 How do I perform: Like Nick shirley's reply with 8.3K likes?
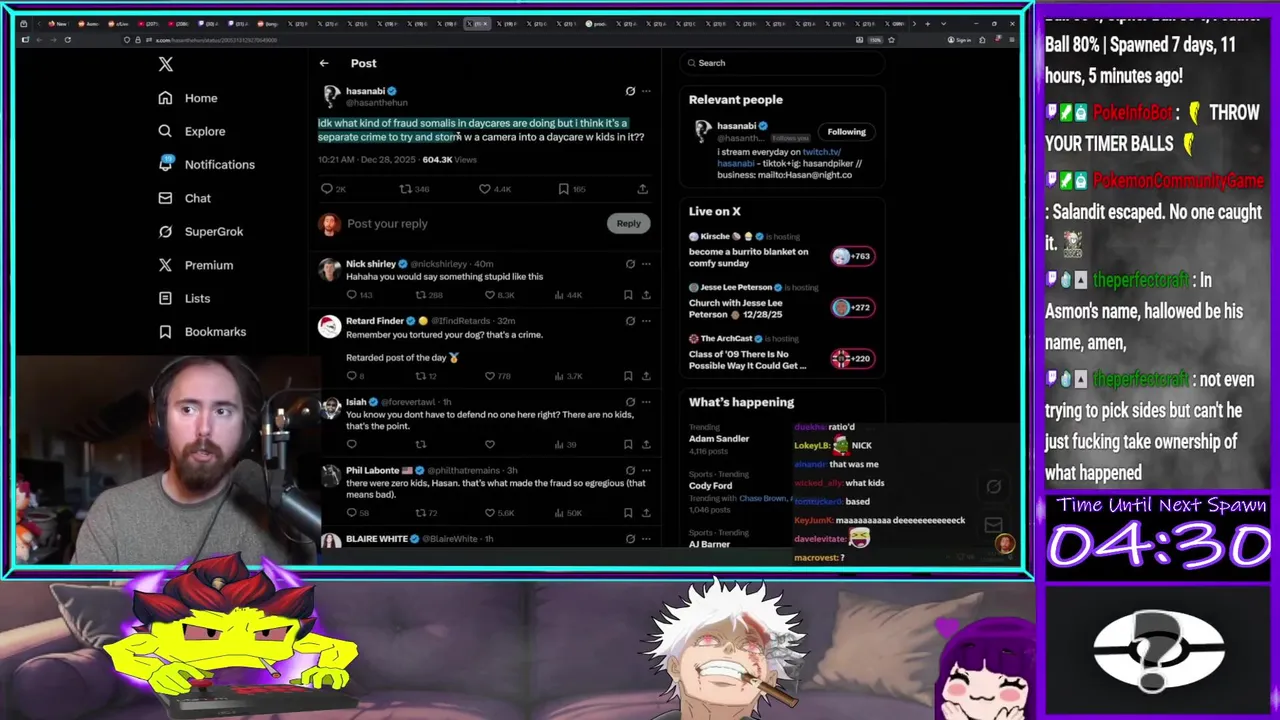tap(500, 295)
